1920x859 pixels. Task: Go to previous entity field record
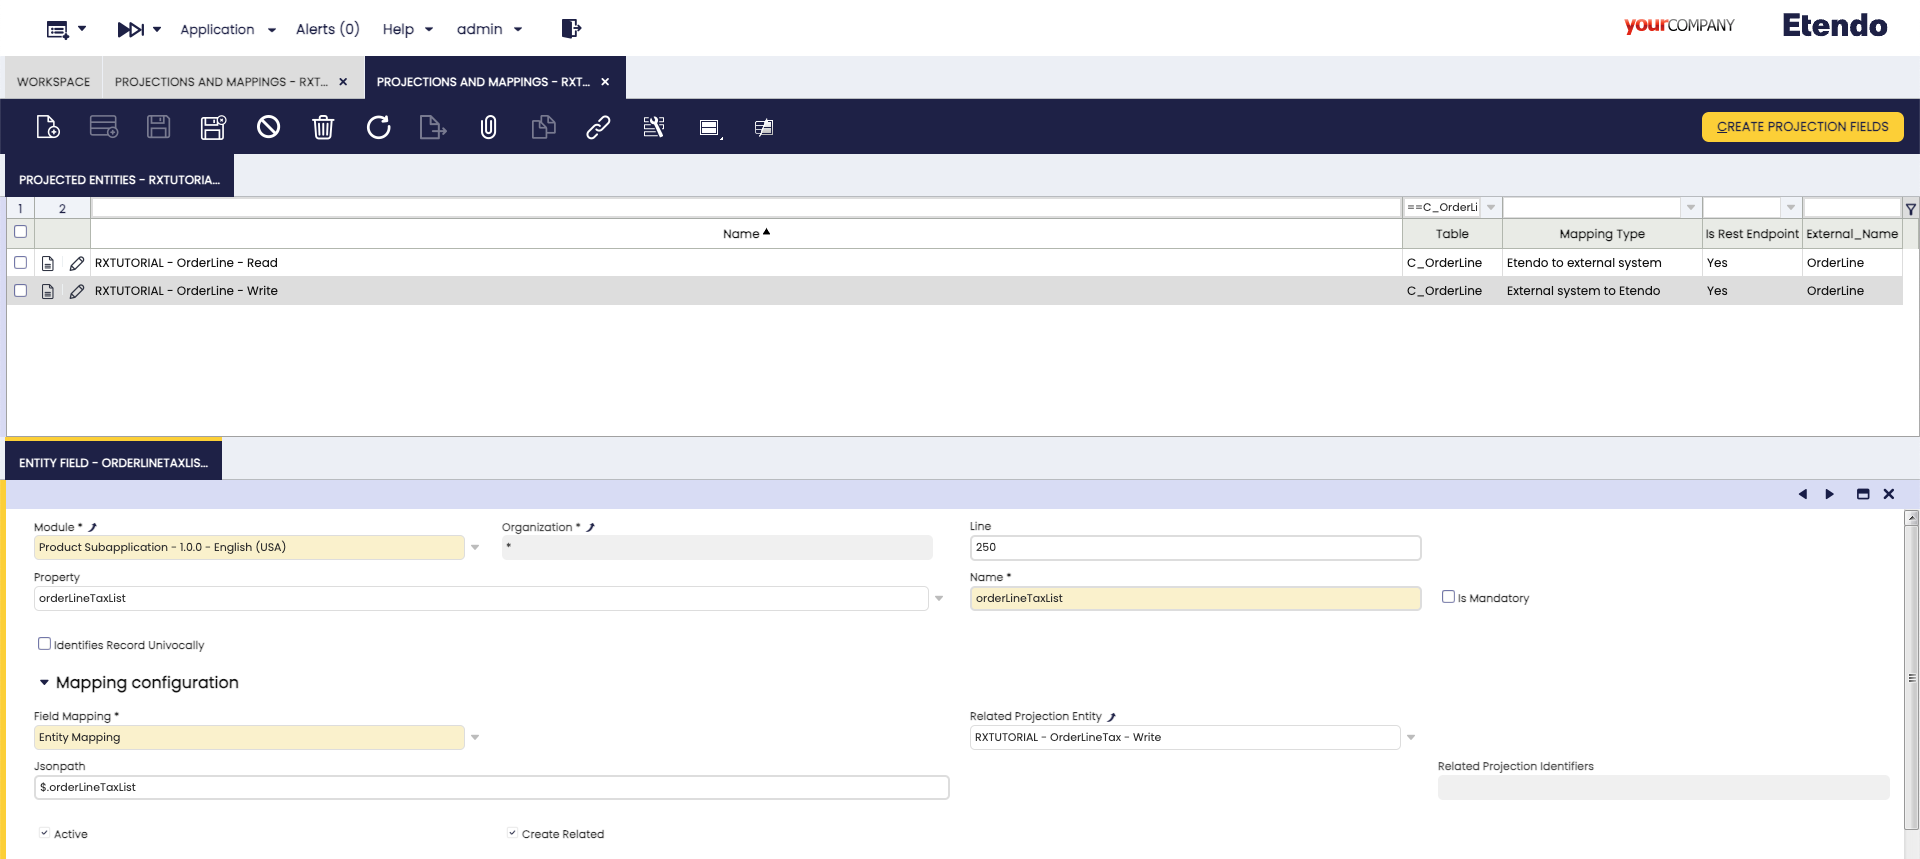pos(1802,494)
